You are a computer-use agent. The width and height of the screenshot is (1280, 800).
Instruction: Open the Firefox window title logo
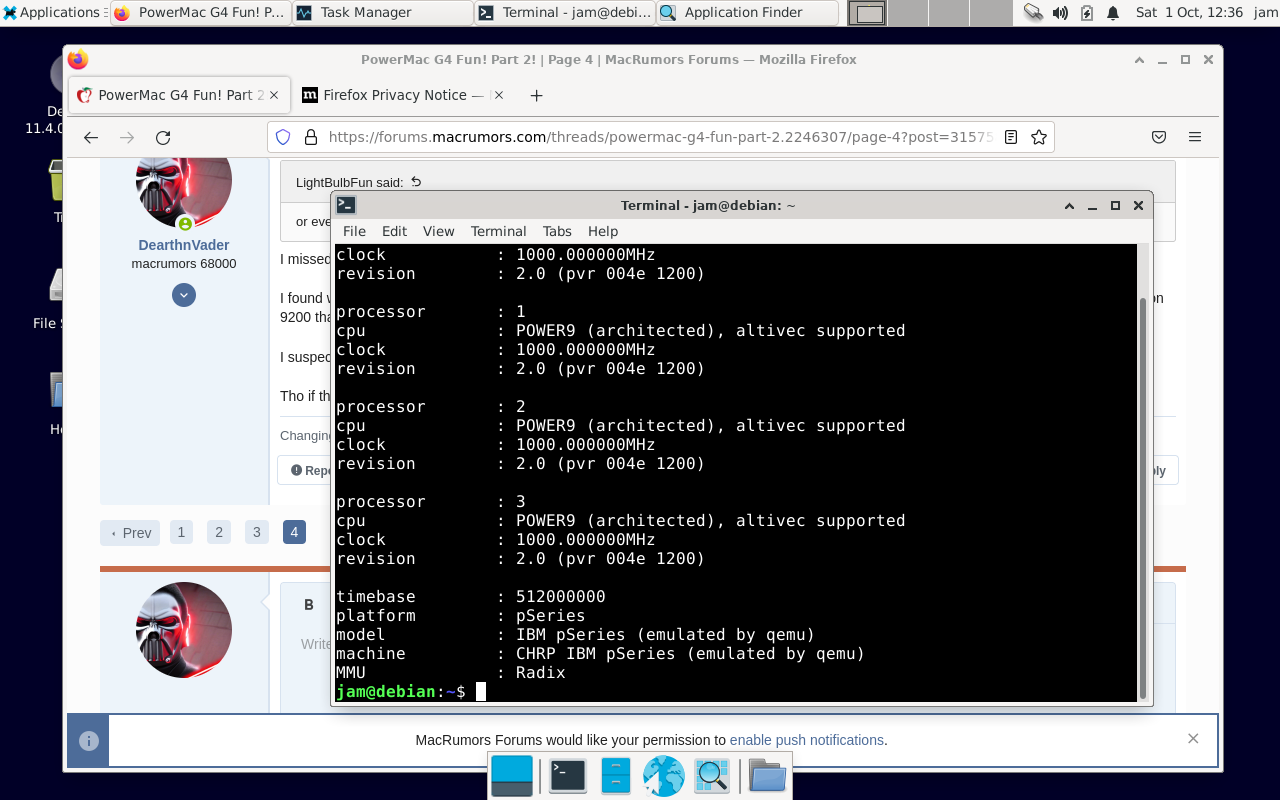click(78, 59)
